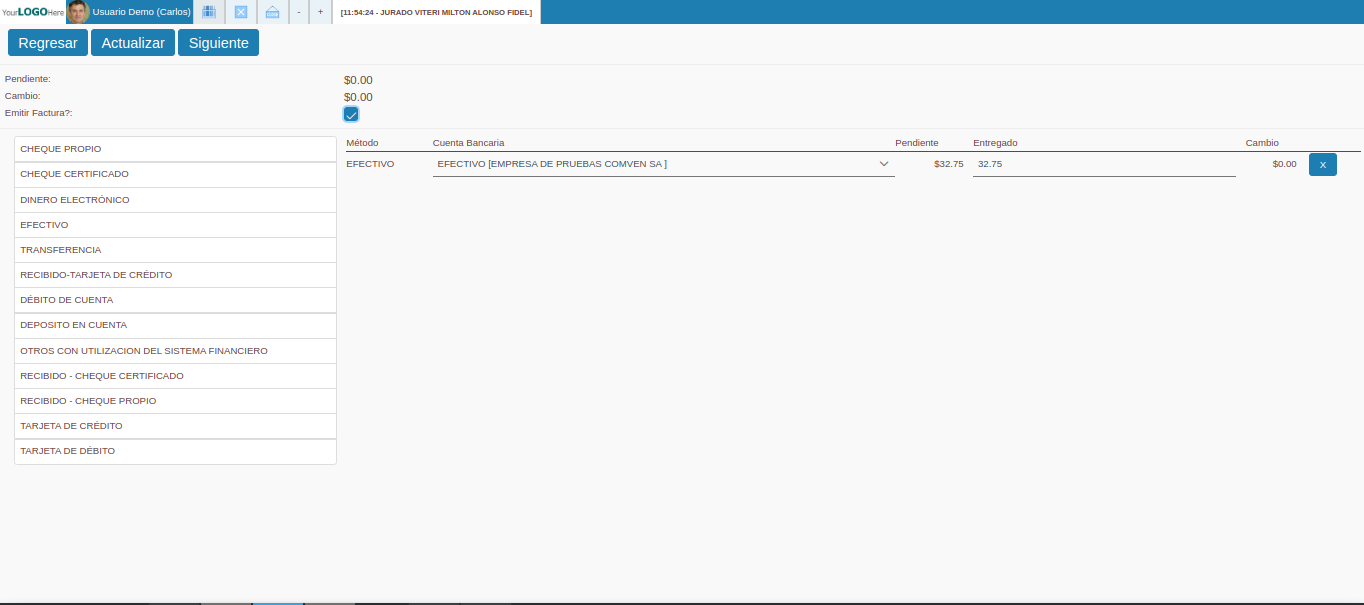Image resolution: width=1364 pixels, height=605 pixels.
Task: Click the Cambio column header in the table
Action: [x=1262, y=143]
